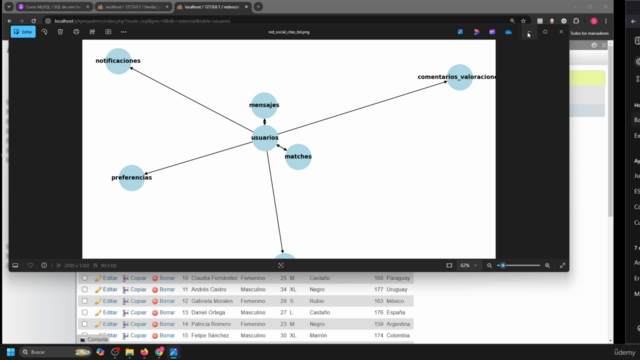Image resolution: width=640 pixels, height=360 pixels.
Task: Check the row checkbox for Claudia Fernández
Action: point(84,278)
